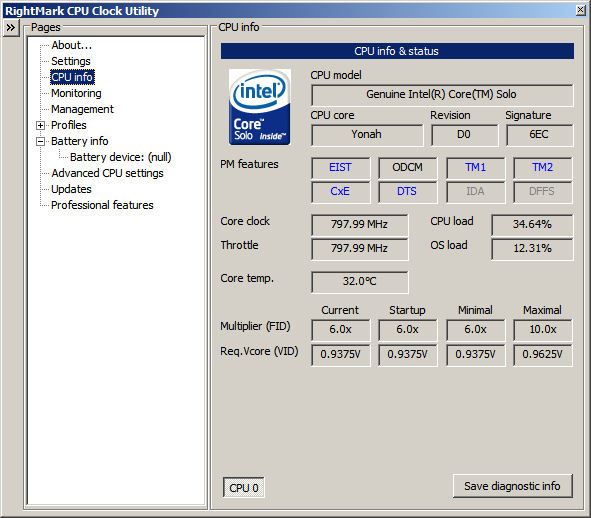Click the Current multiplier 6.0x value
The height and width of the screenshot is (518, 591).
340,330
